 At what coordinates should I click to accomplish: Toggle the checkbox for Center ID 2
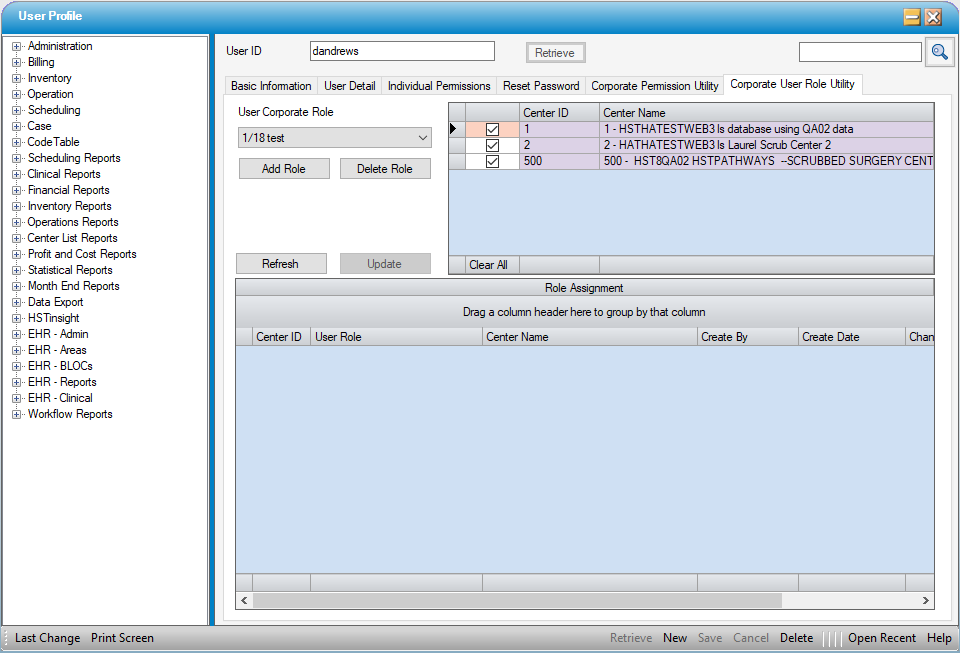tap(492, 145)
